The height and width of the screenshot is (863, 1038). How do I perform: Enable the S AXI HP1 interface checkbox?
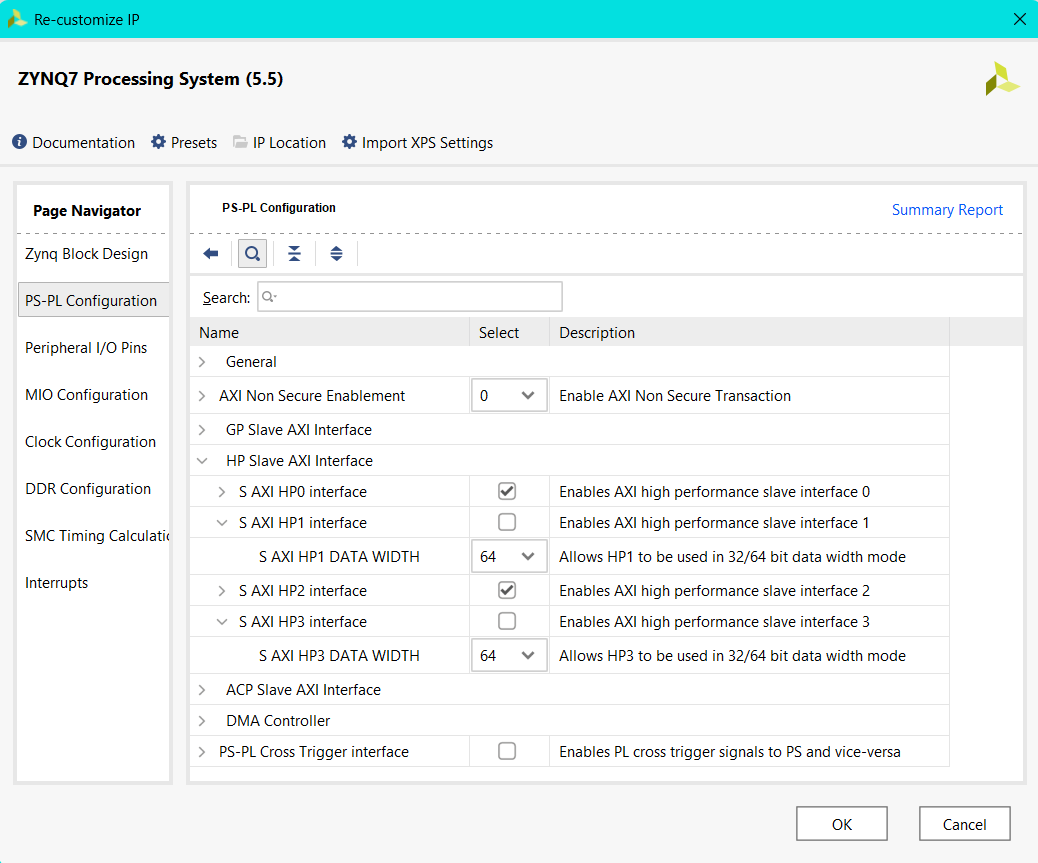[507, 522]
